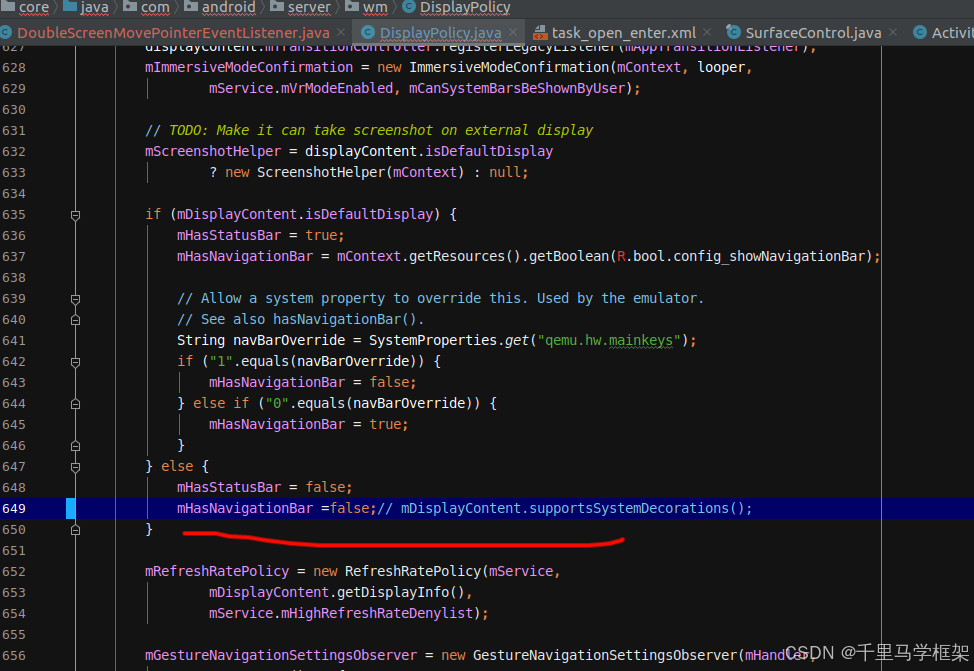The height and width of the screenshot is (671, 974).
Task: Click 'mHighRefreshRateDenylist' on line 654
Action: pyautogui.click(x=377, y=613)
